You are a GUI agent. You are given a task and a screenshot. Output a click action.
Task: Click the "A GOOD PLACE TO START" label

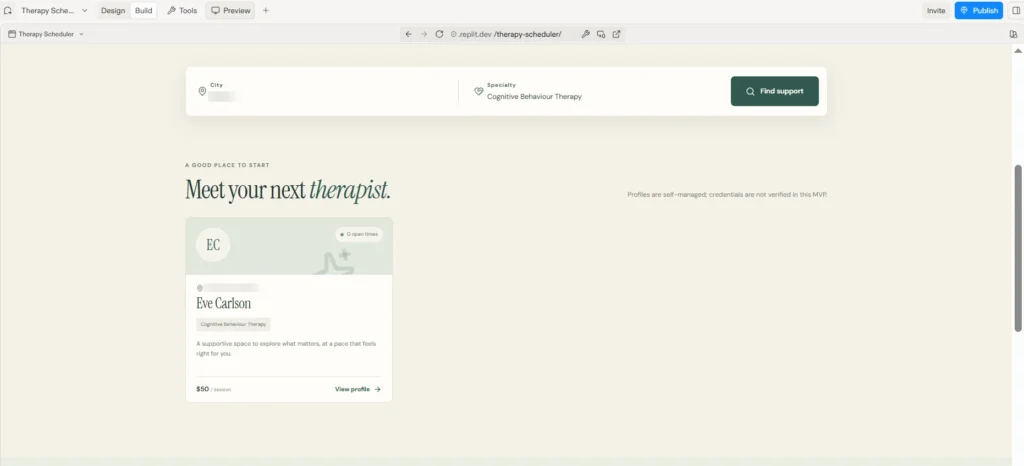coord(227,165)
